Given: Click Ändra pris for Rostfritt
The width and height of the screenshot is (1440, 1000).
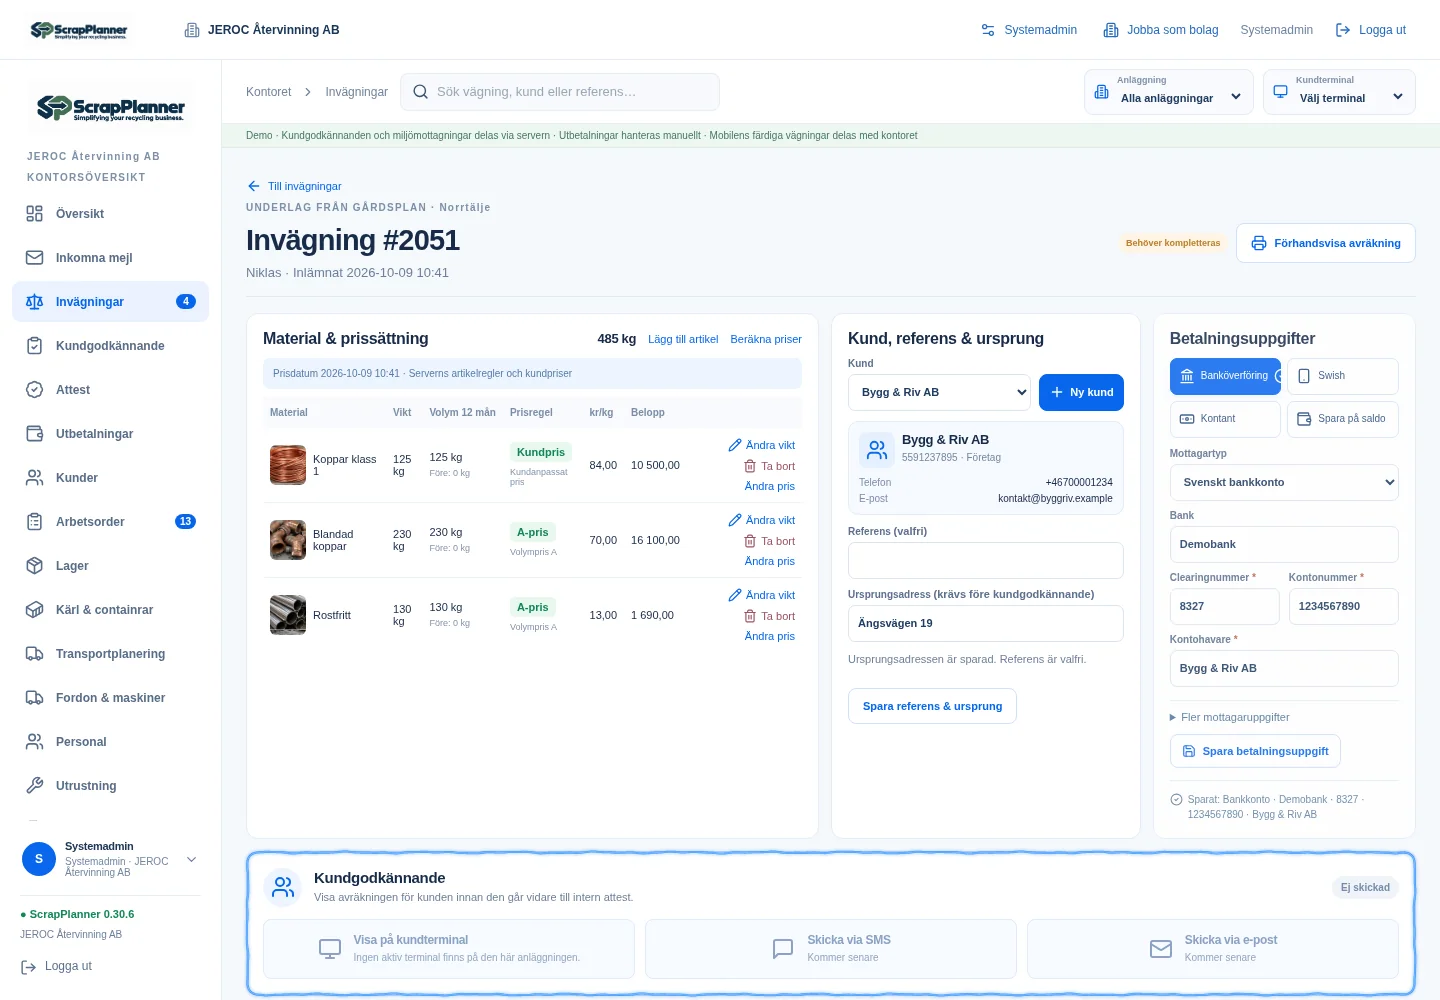Looking at the screenshot, I should tap(769, 636).
